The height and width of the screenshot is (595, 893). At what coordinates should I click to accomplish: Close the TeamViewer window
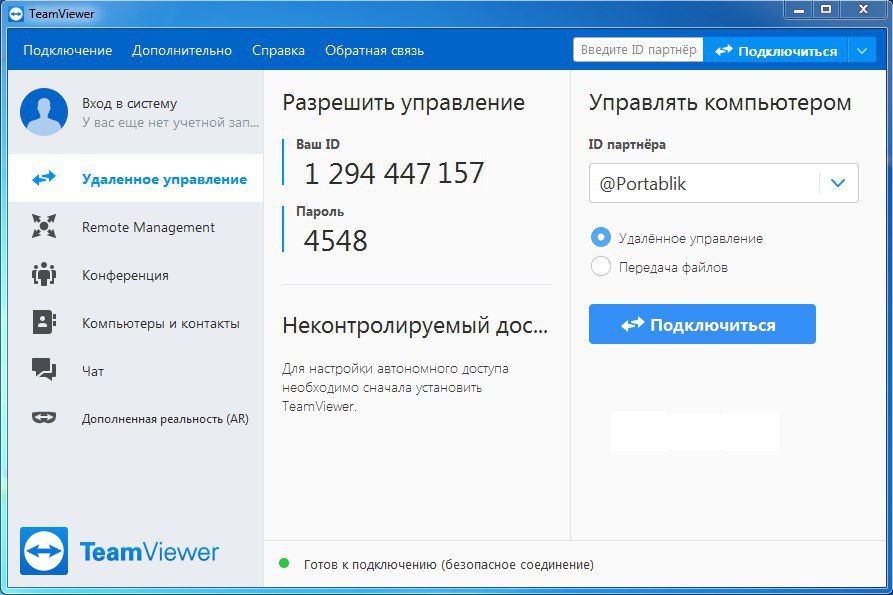[x=864, y=9]
